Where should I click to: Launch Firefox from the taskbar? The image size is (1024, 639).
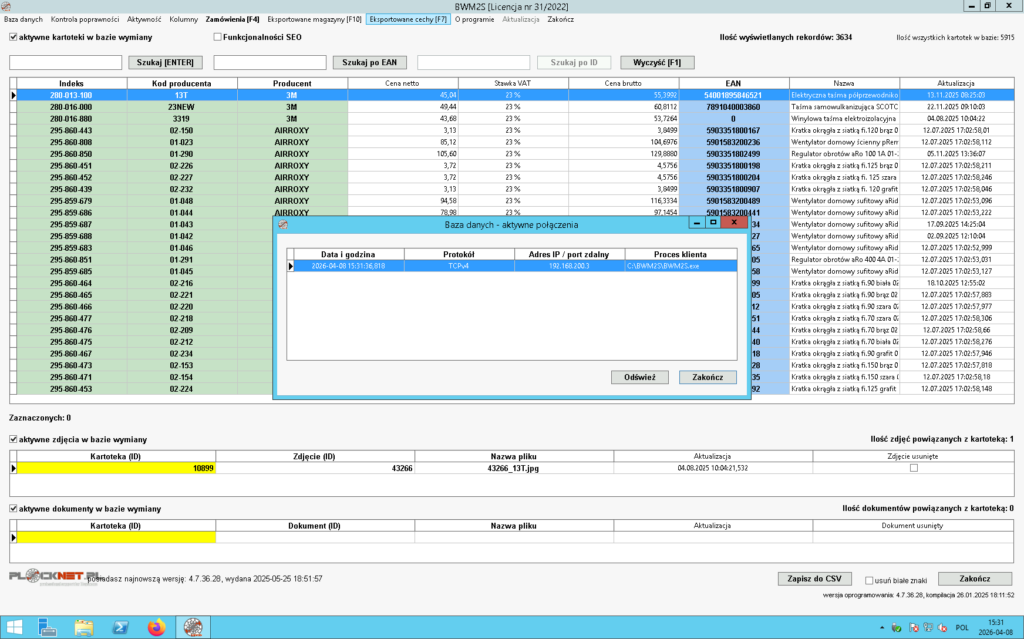[154, 627]
